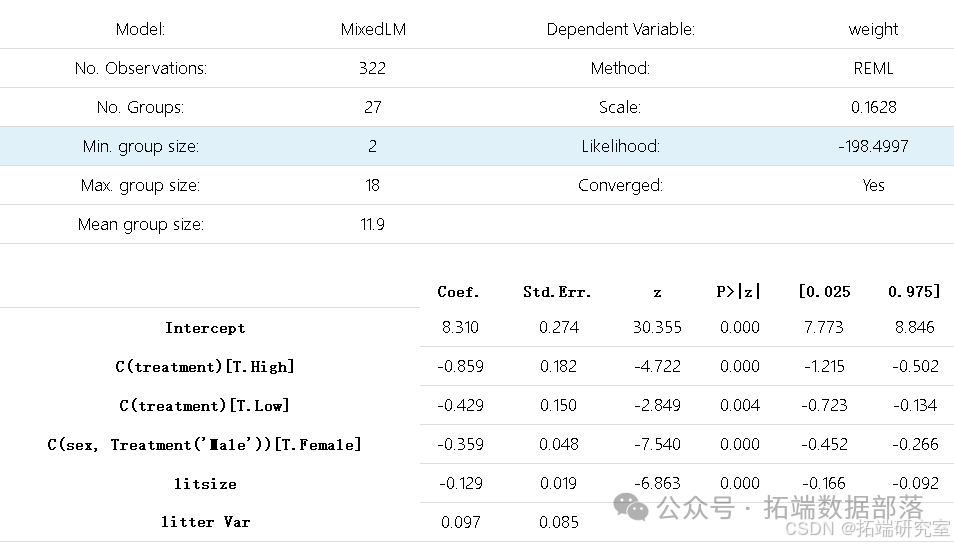Click the Coef. column header
This screenshot has height=546, width=954.
[x=458, y=292]
